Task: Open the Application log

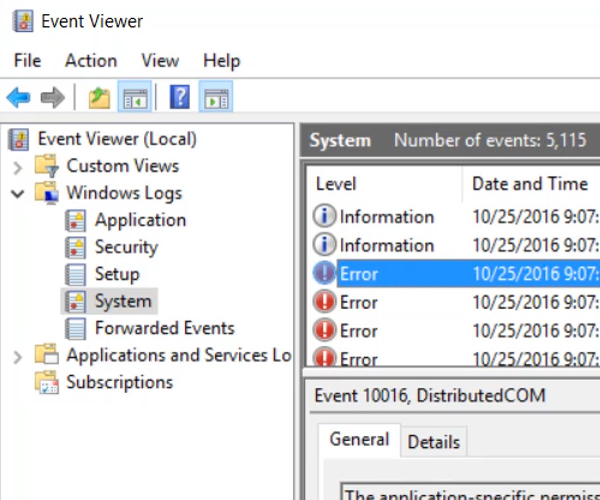Action: coord(140,220)
